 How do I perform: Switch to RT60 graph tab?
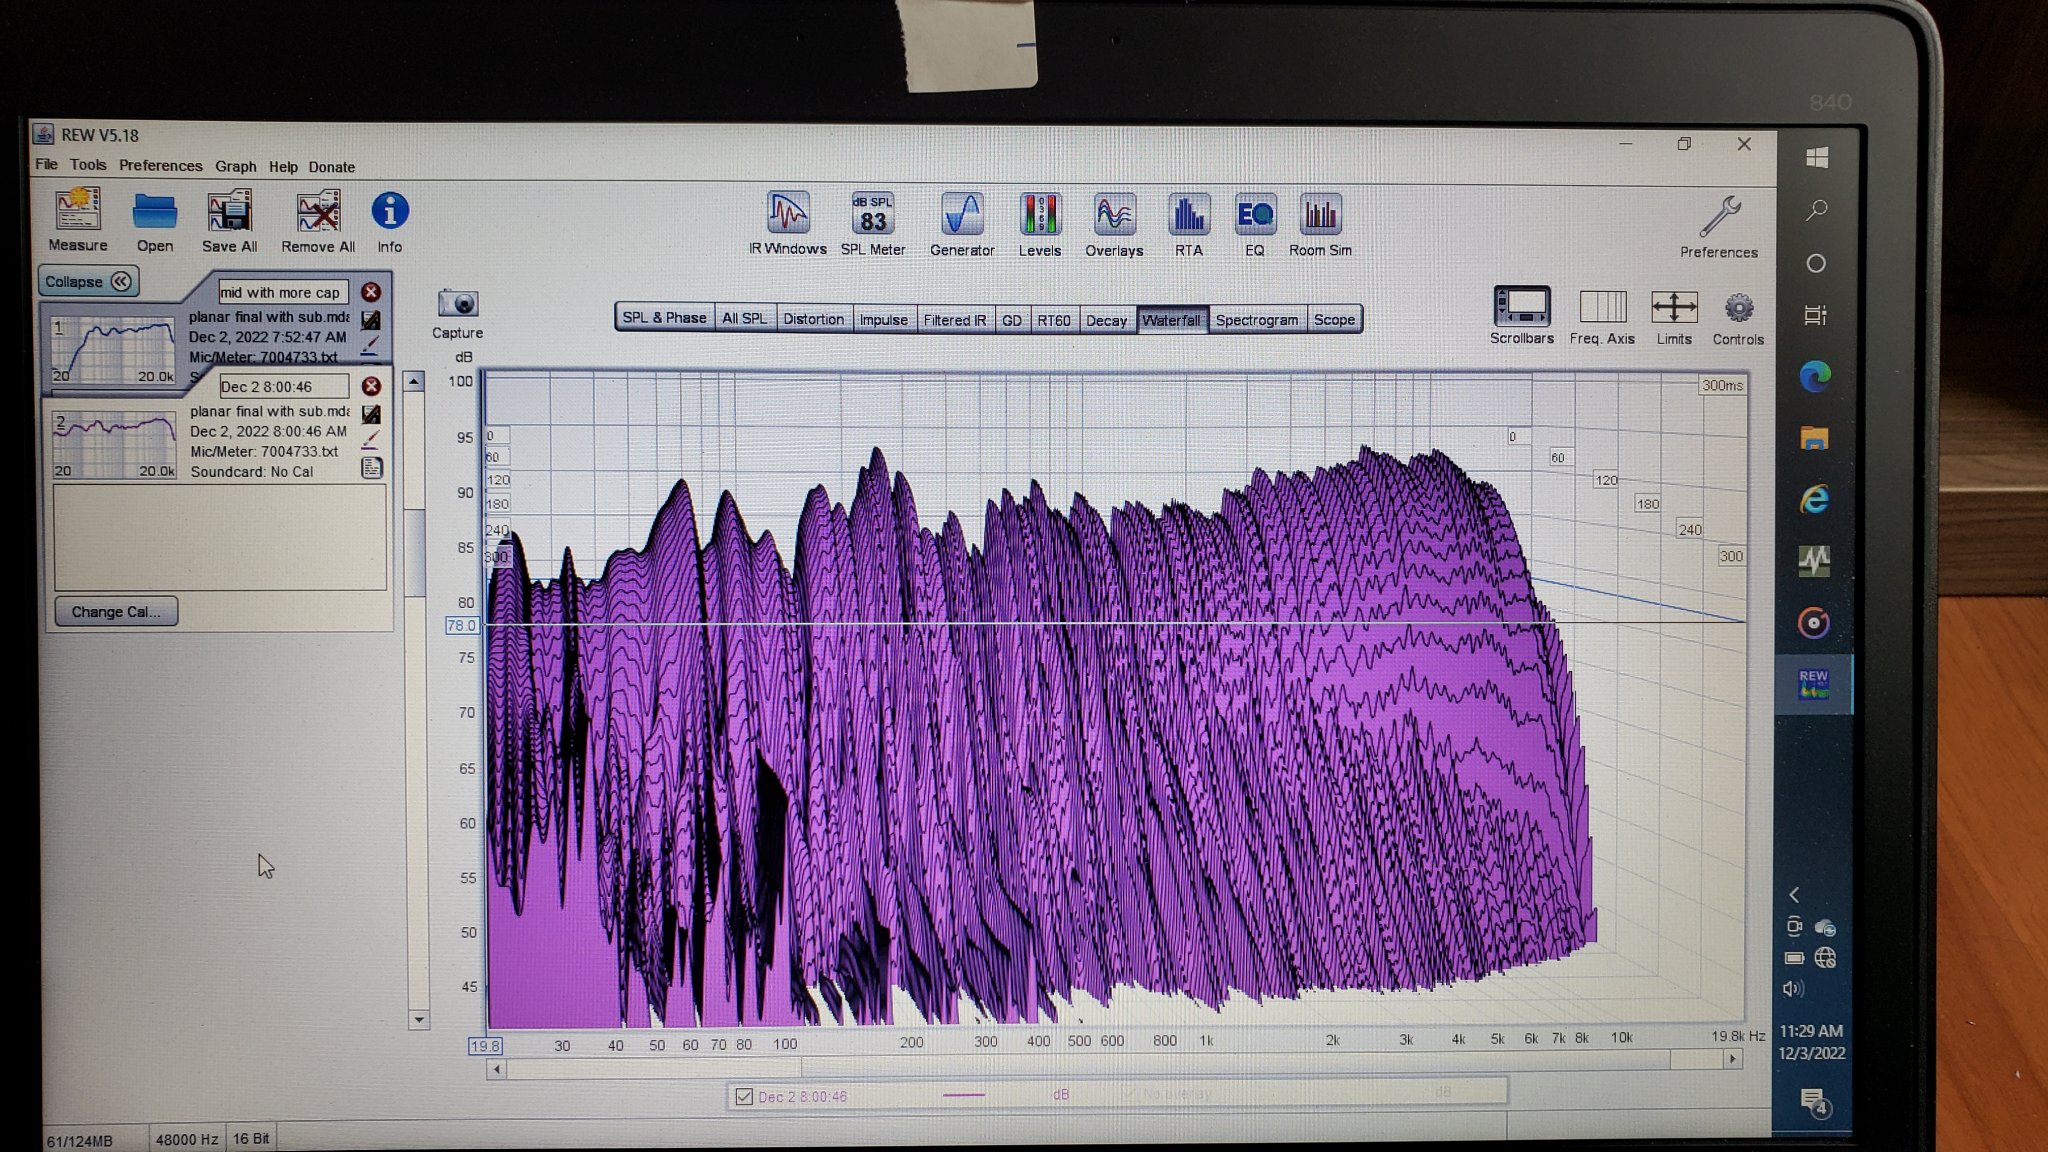point(1053,320)
